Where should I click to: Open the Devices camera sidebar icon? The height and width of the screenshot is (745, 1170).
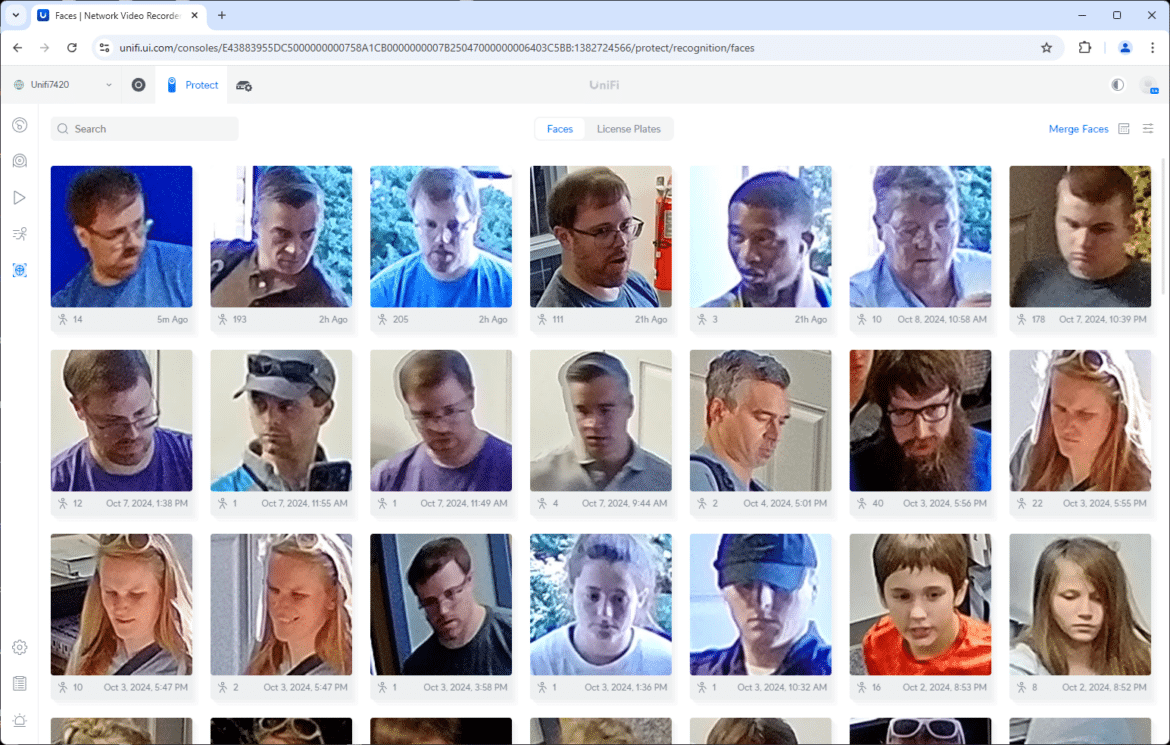point(20,160)
